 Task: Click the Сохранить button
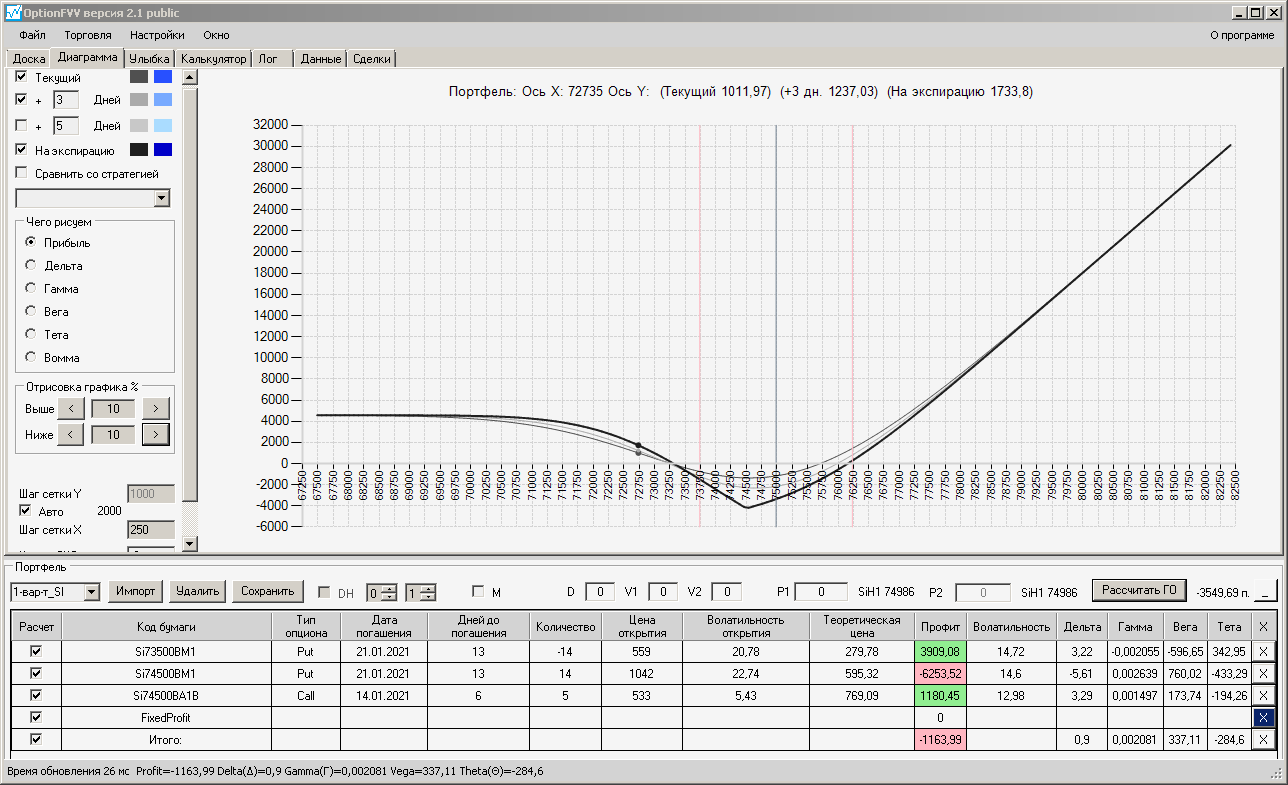tap(267, 591)
